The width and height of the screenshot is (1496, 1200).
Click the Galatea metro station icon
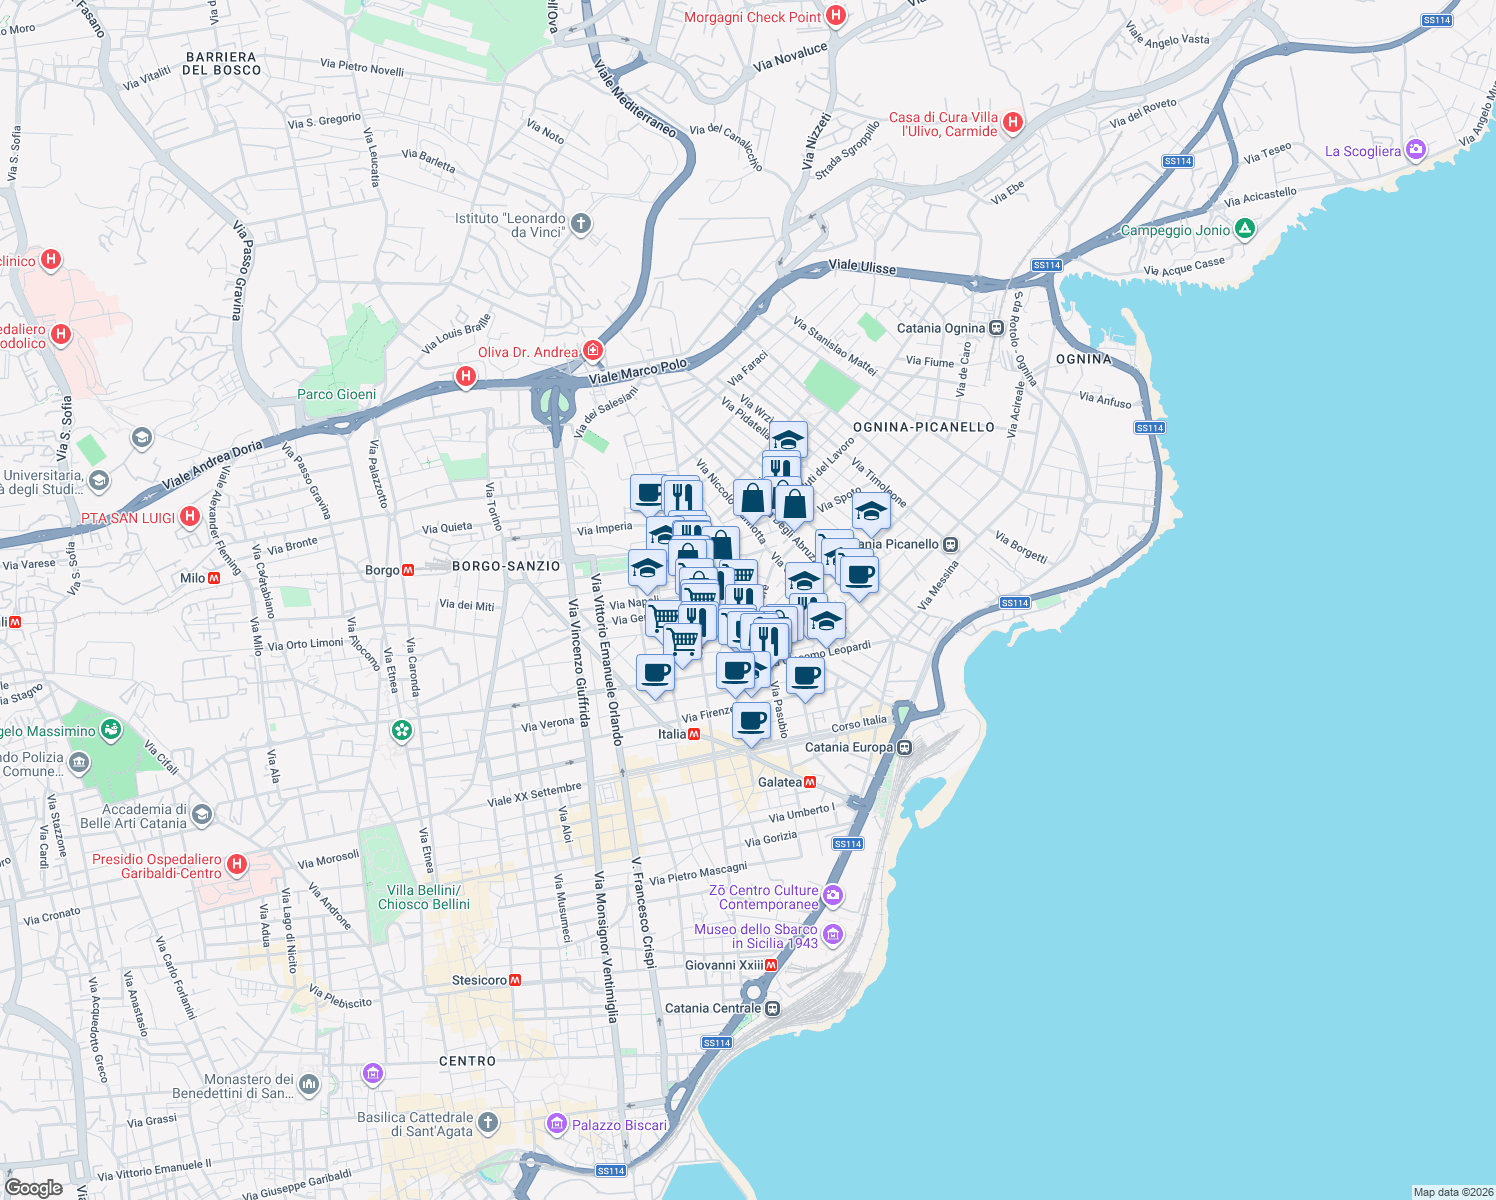(x=811, y=782)
